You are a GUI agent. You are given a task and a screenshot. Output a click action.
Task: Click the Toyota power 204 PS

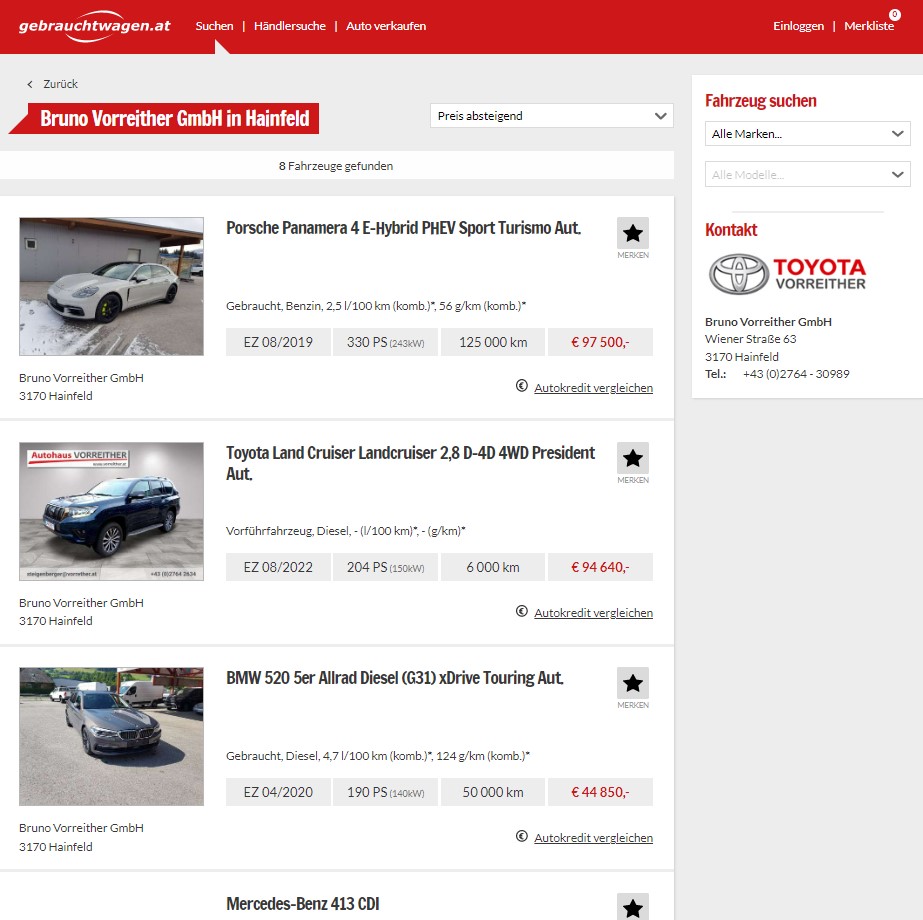385,567
